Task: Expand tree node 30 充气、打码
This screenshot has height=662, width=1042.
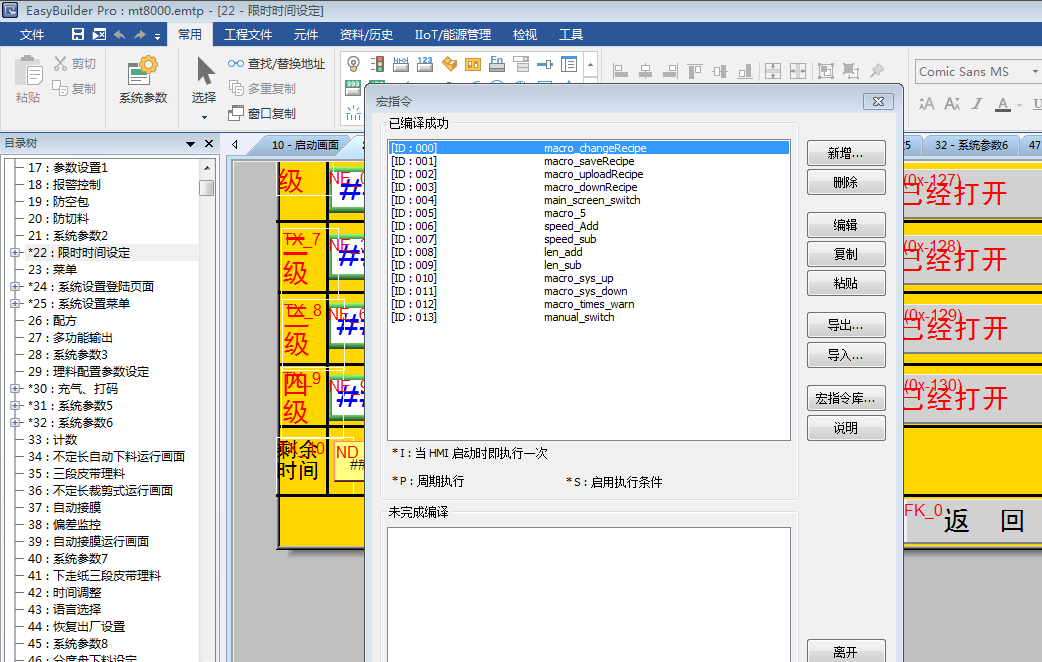Action: (x=15, y=389)
